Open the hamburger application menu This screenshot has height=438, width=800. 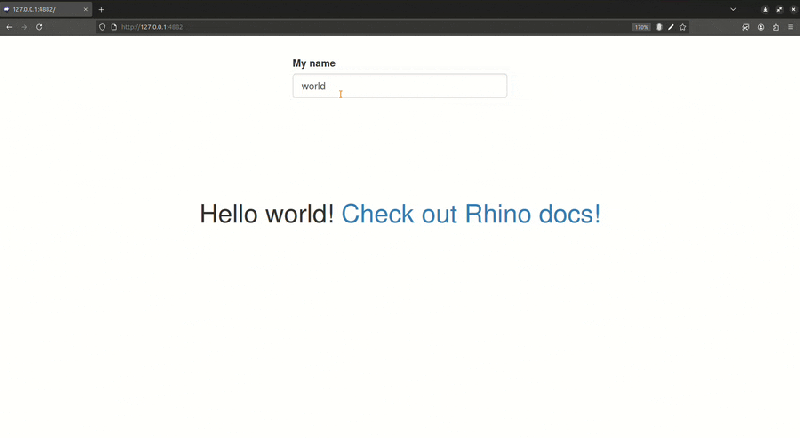[x=791, y=27]
